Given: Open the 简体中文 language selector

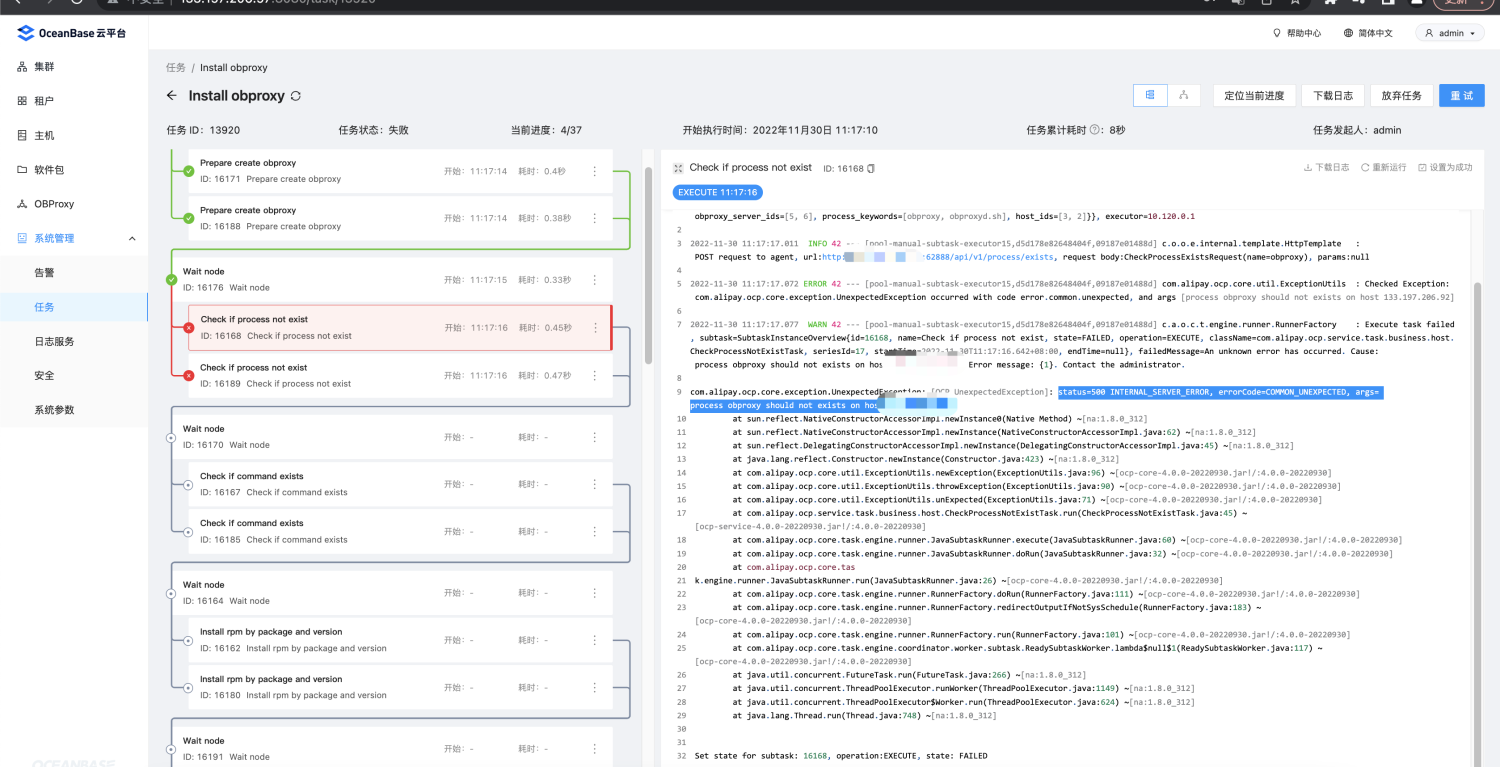Looking at the screenshot, I should tap(1368, 33).
